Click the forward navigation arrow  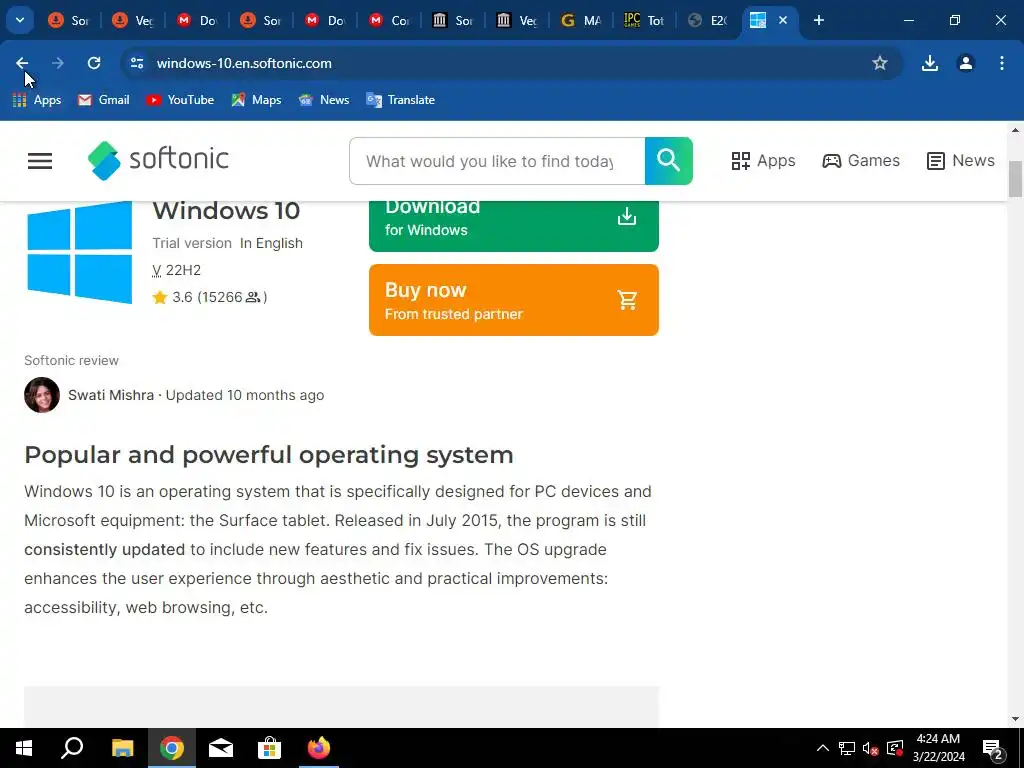coord(58,63)
